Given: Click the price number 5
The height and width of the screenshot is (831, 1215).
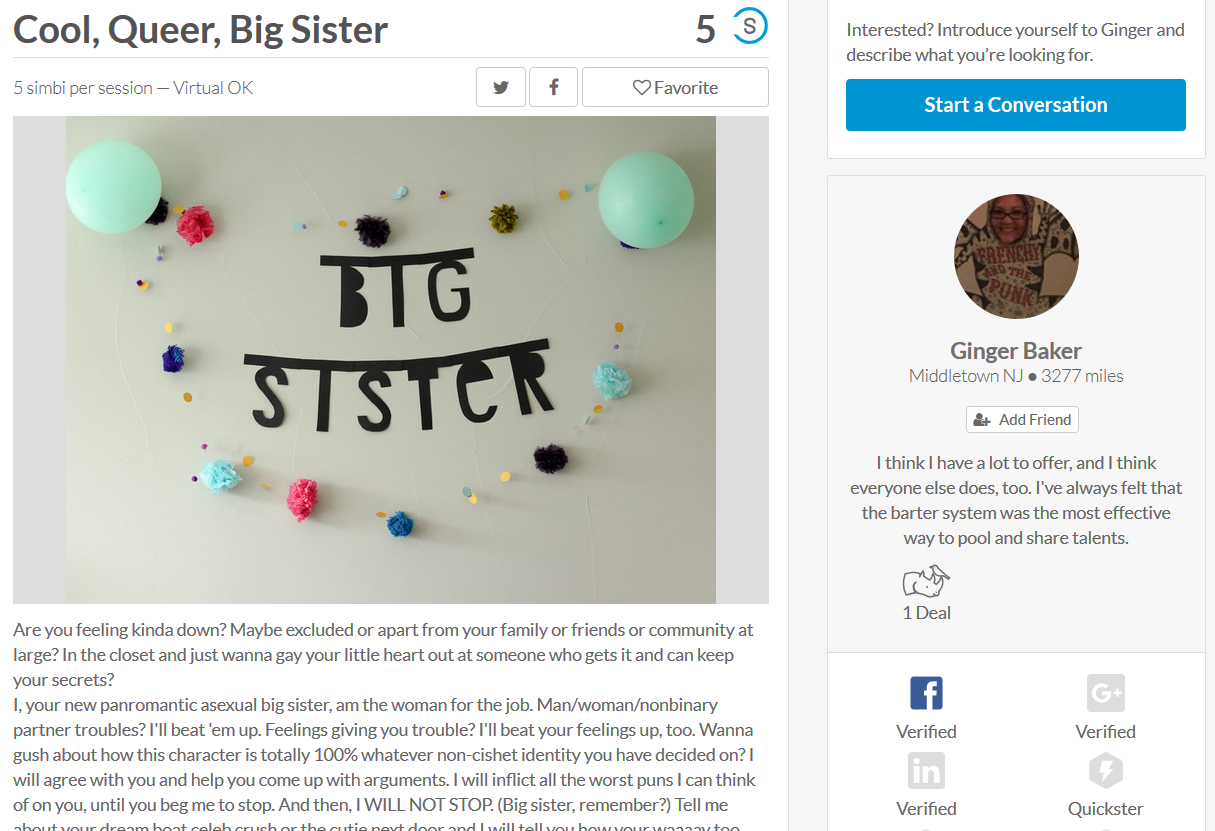Looking at the screenshot, I should pos(705,29).
